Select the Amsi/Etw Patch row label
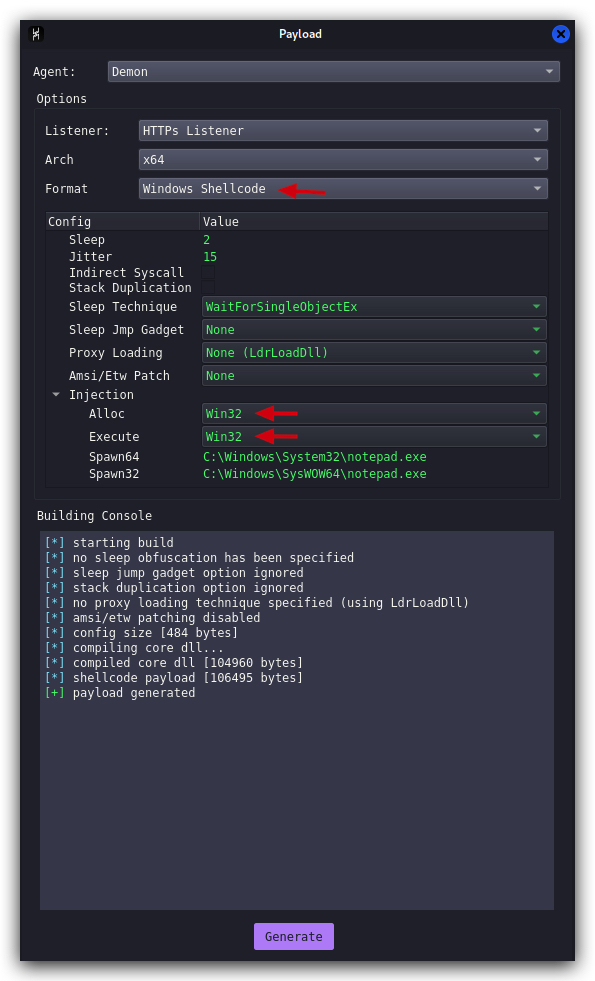 click(120, 375)
